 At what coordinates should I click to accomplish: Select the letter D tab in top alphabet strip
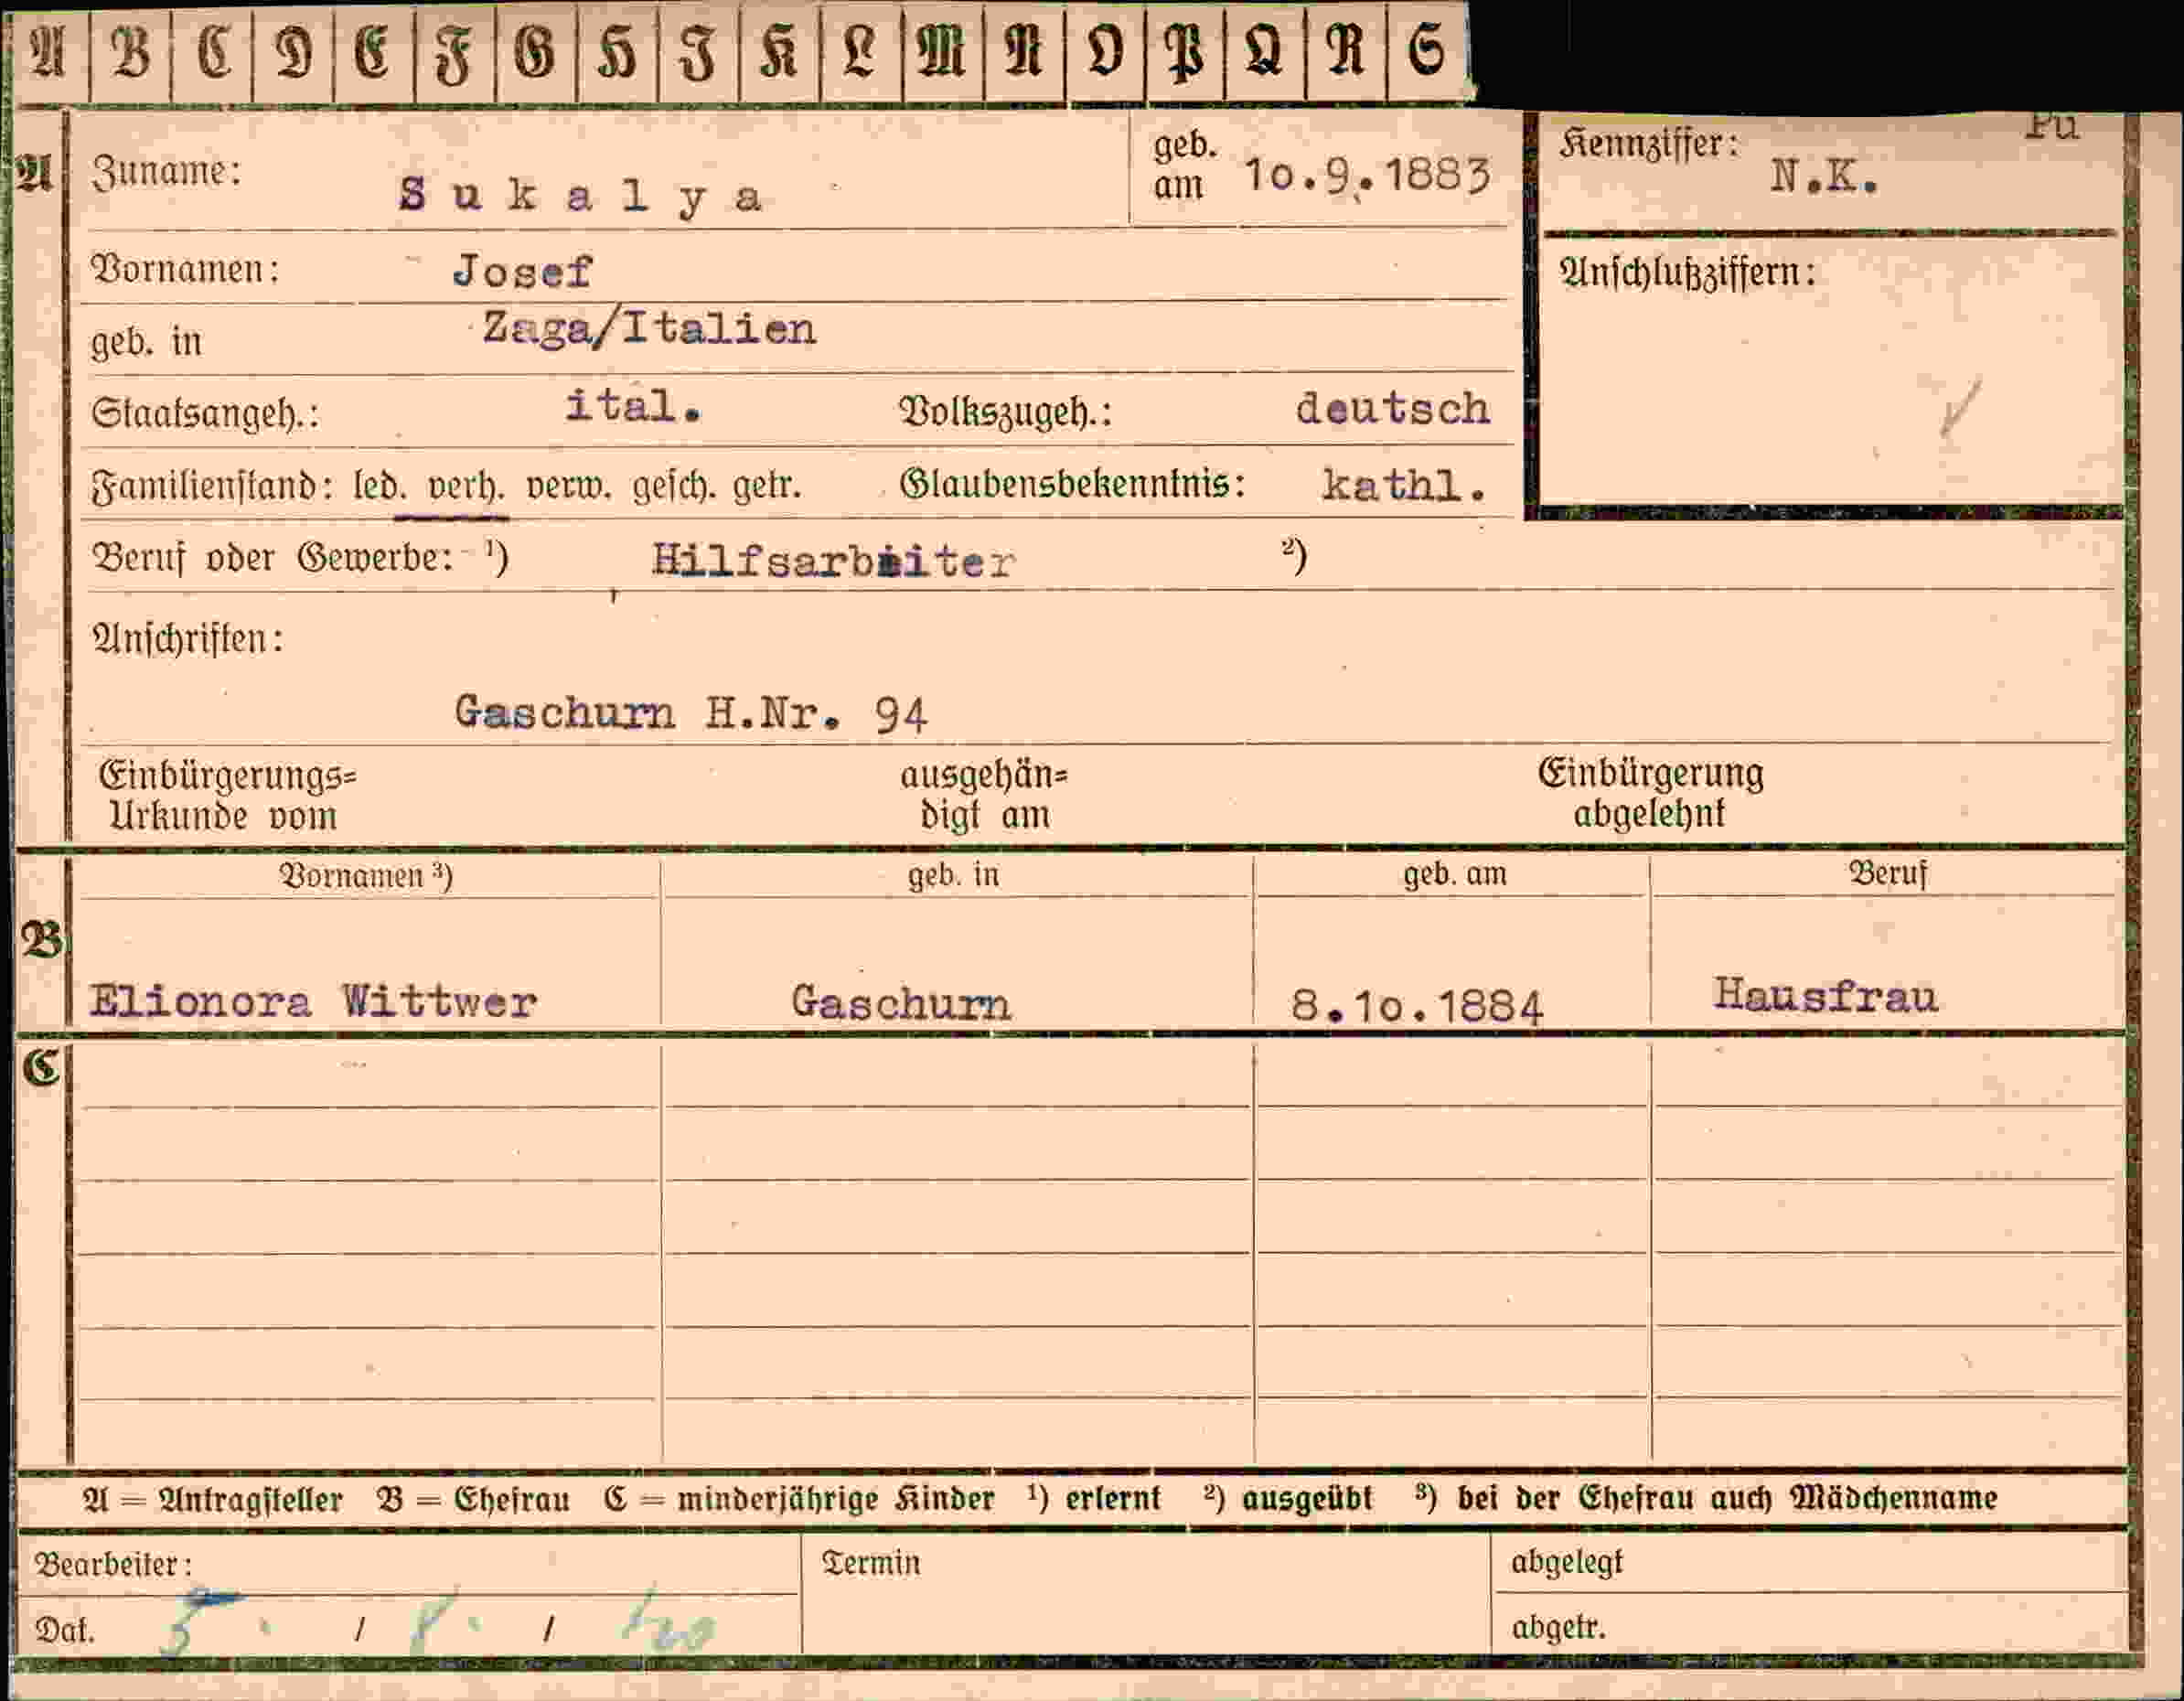(x=293, y=52)
